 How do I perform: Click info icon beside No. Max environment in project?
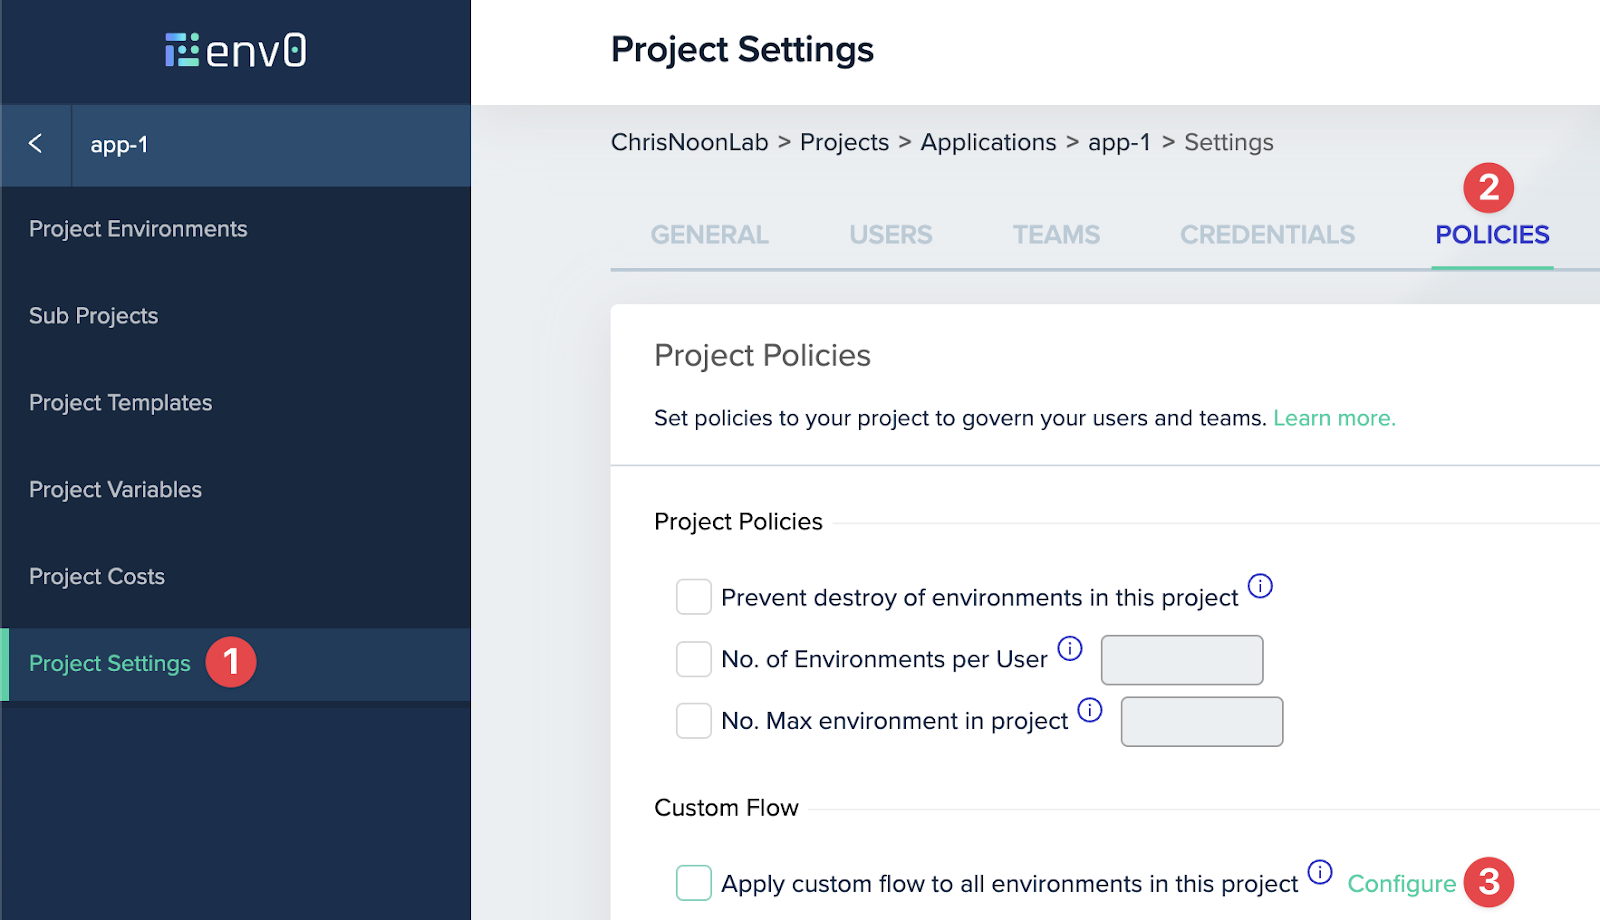1090,710
